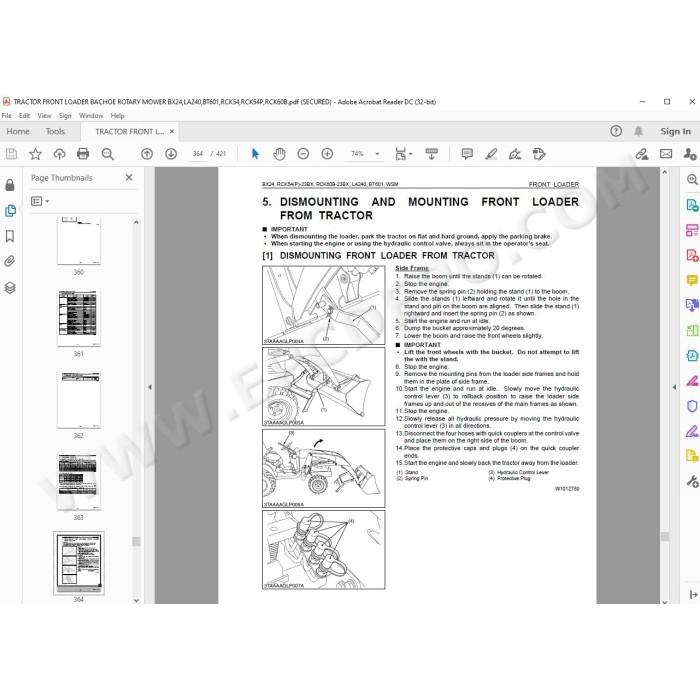Zoom out with minus button
The height and width of the screenshot is (700, 700).
tap(303, 154)
